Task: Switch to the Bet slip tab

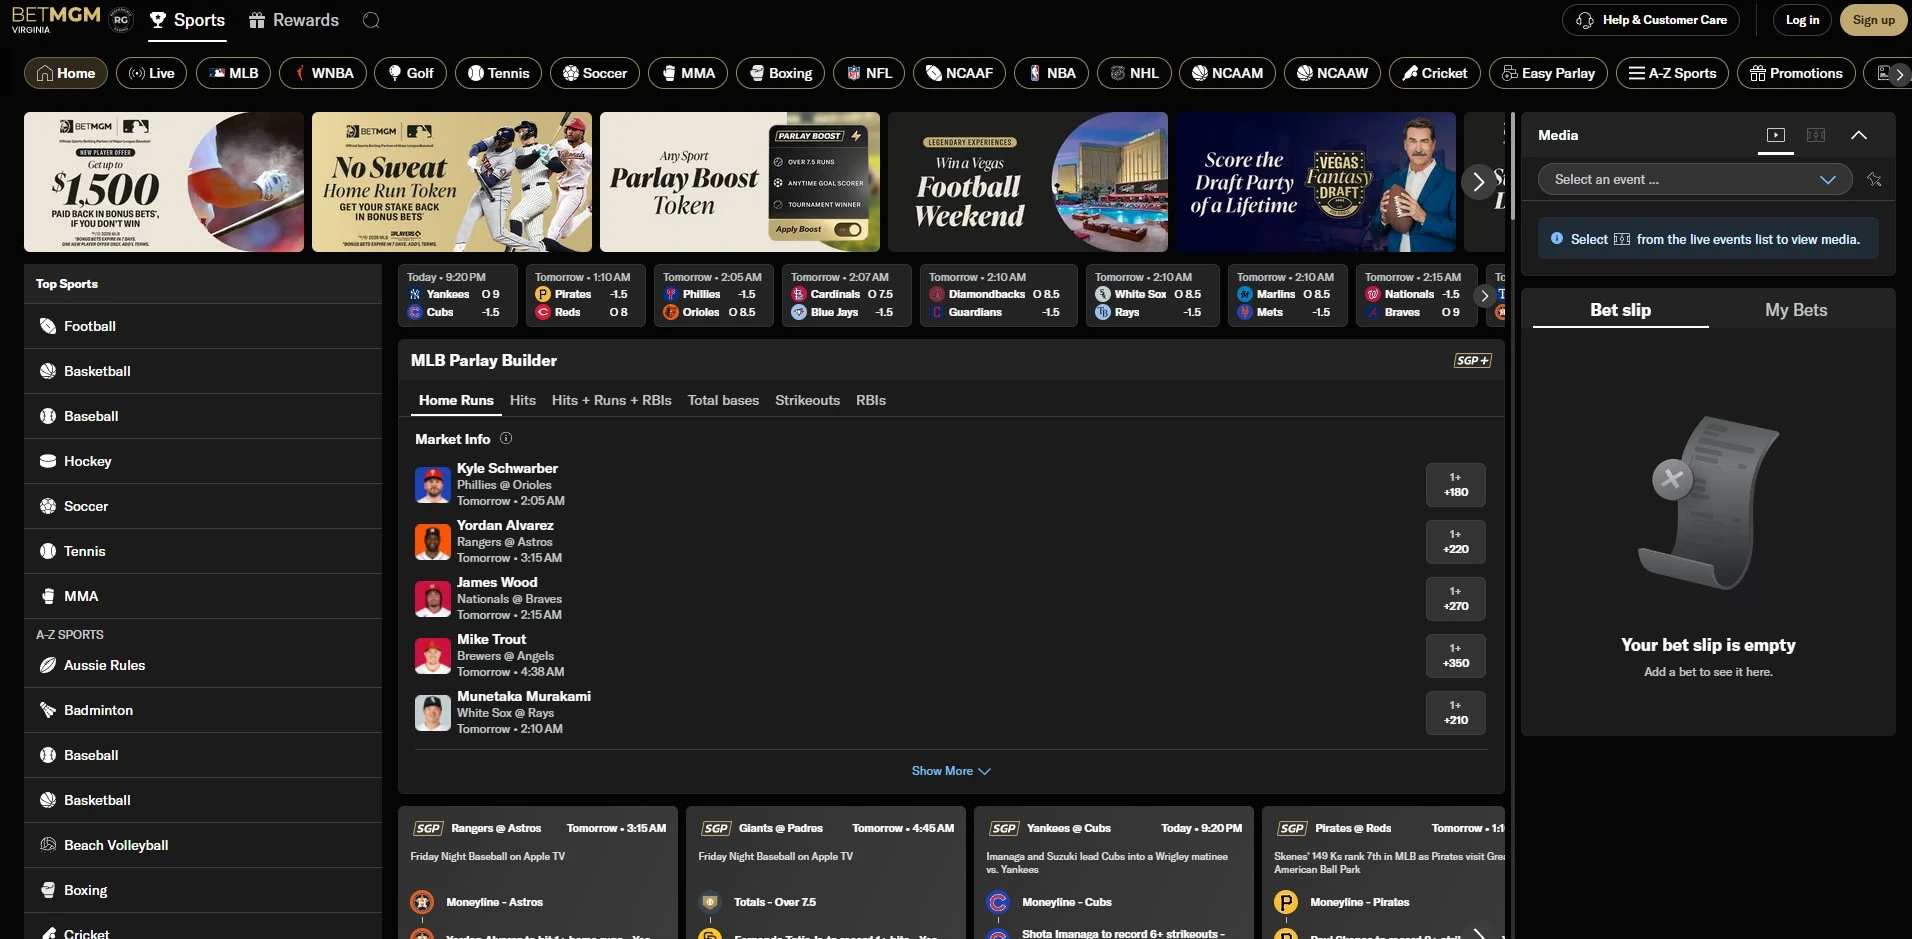Action: (x=1621, y=310)
